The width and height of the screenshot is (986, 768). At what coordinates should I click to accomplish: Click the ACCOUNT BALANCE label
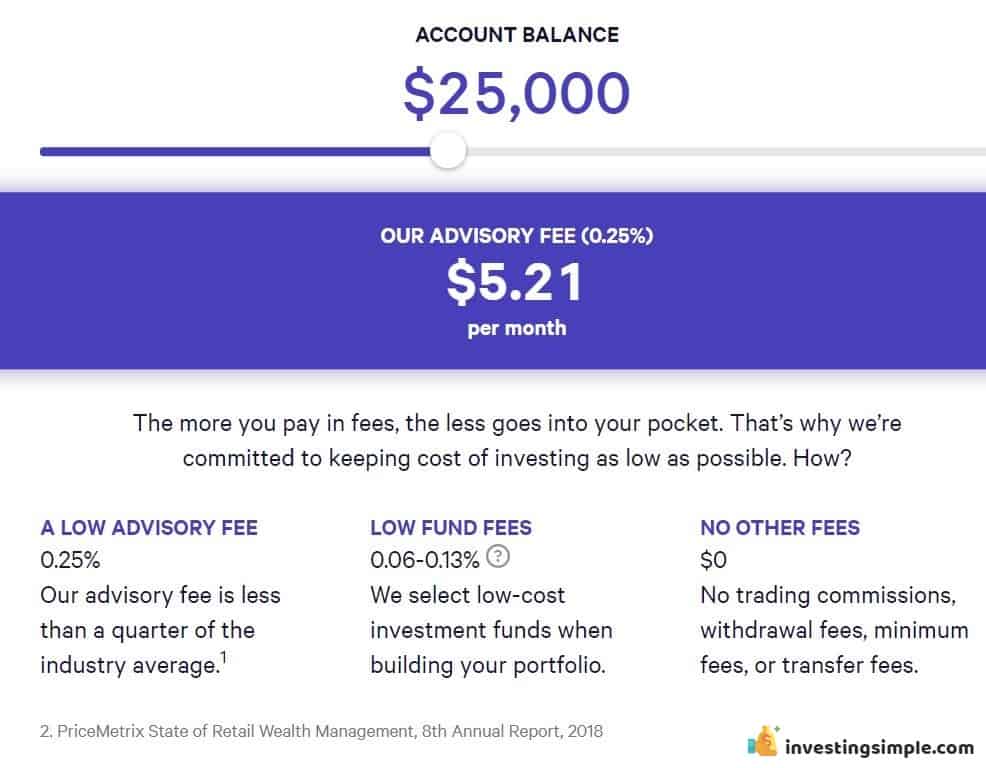[517, 35]
